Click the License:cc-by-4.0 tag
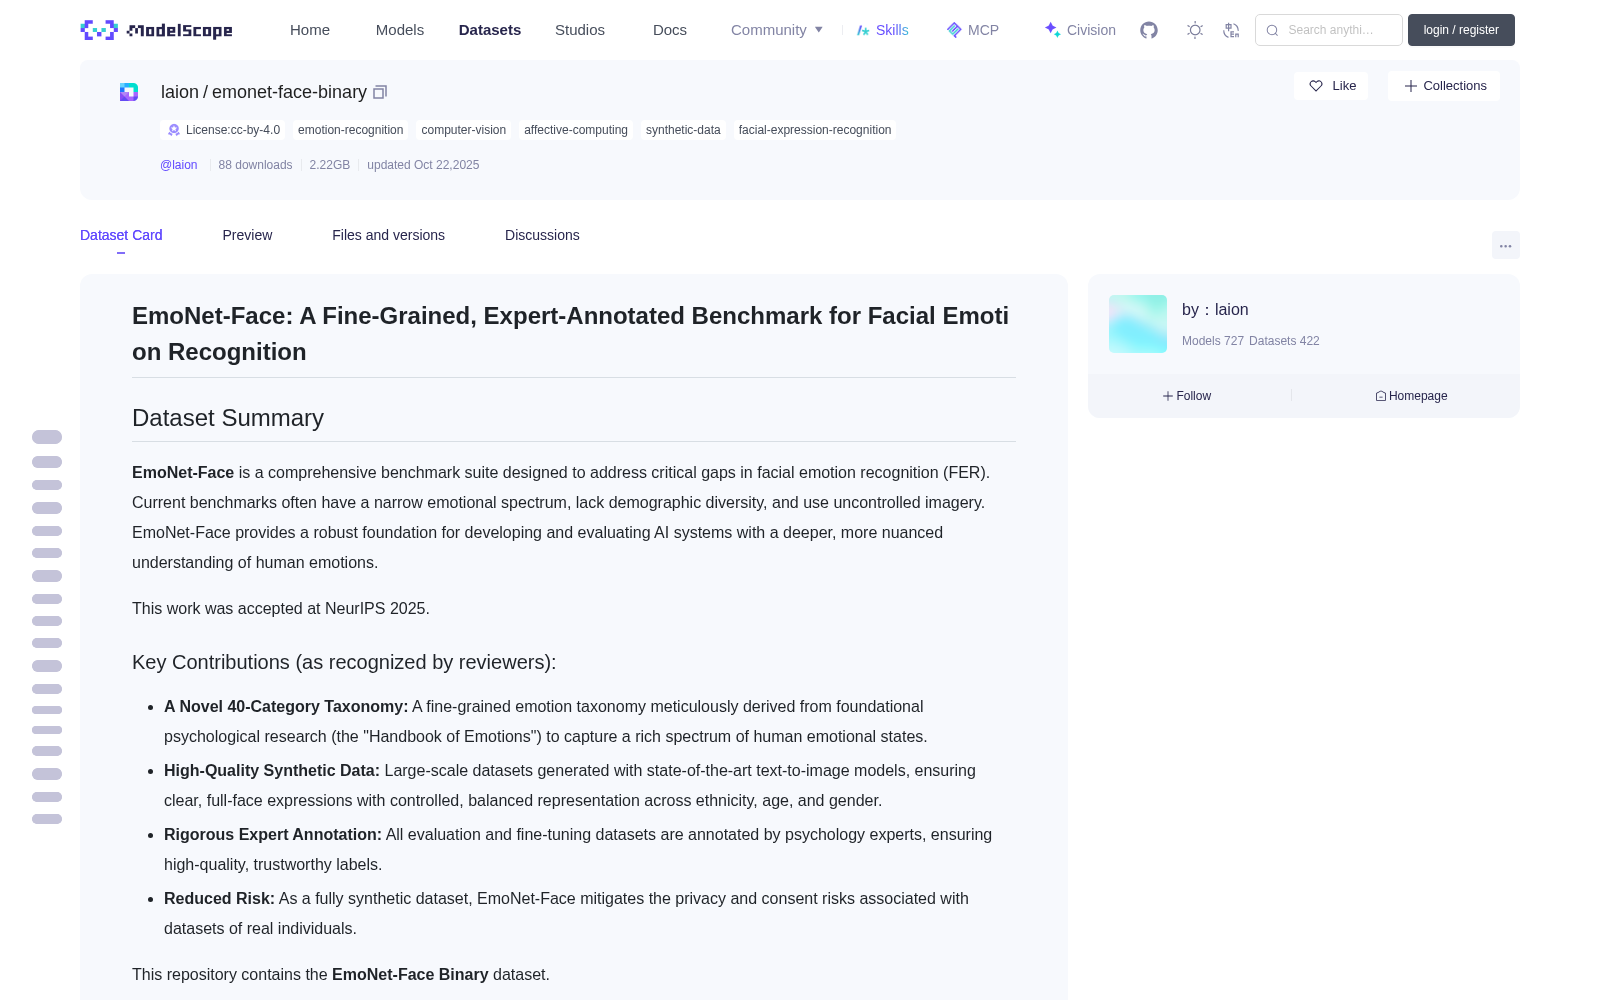Image resolution: width=1600 pixels, height=1000 pixels. pyautogui.click(x=223, y=130)
